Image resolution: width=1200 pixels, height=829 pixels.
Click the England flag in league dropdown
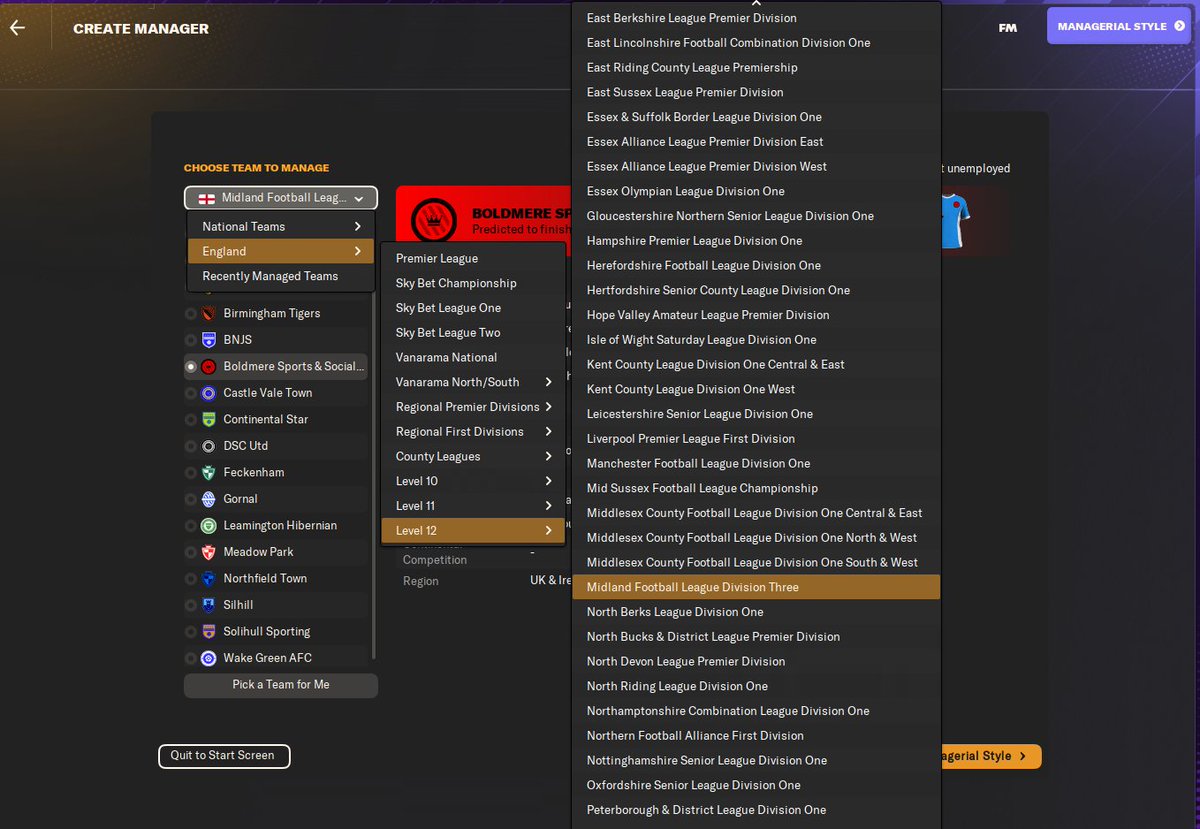tap(207, 198)
